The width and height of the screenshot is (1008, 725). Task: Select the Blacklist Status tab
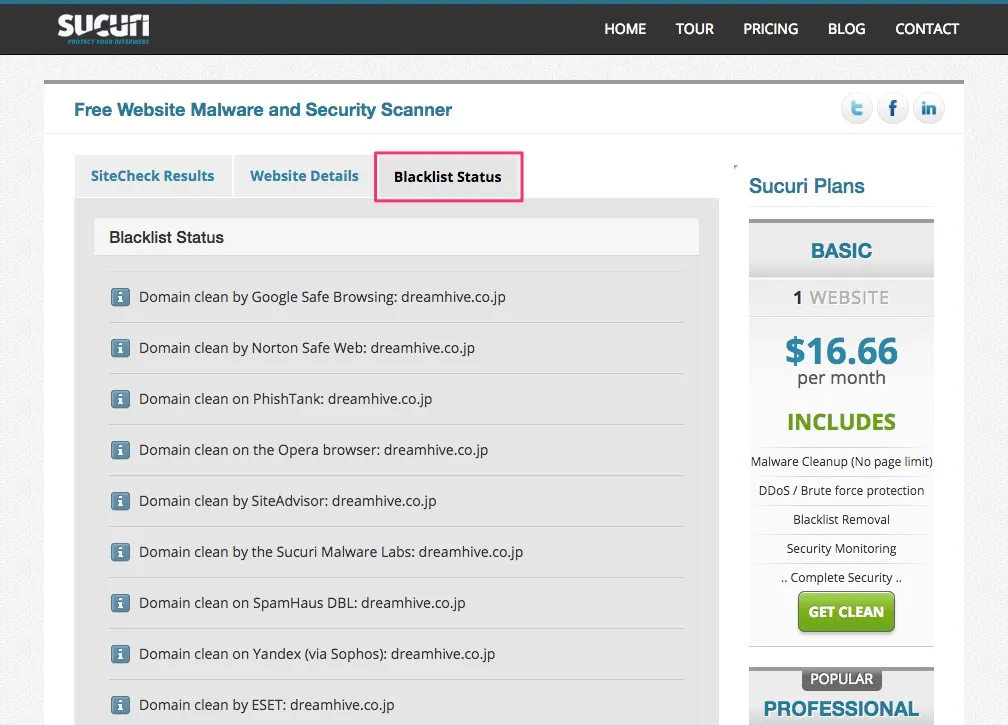[x=448, y=177]
